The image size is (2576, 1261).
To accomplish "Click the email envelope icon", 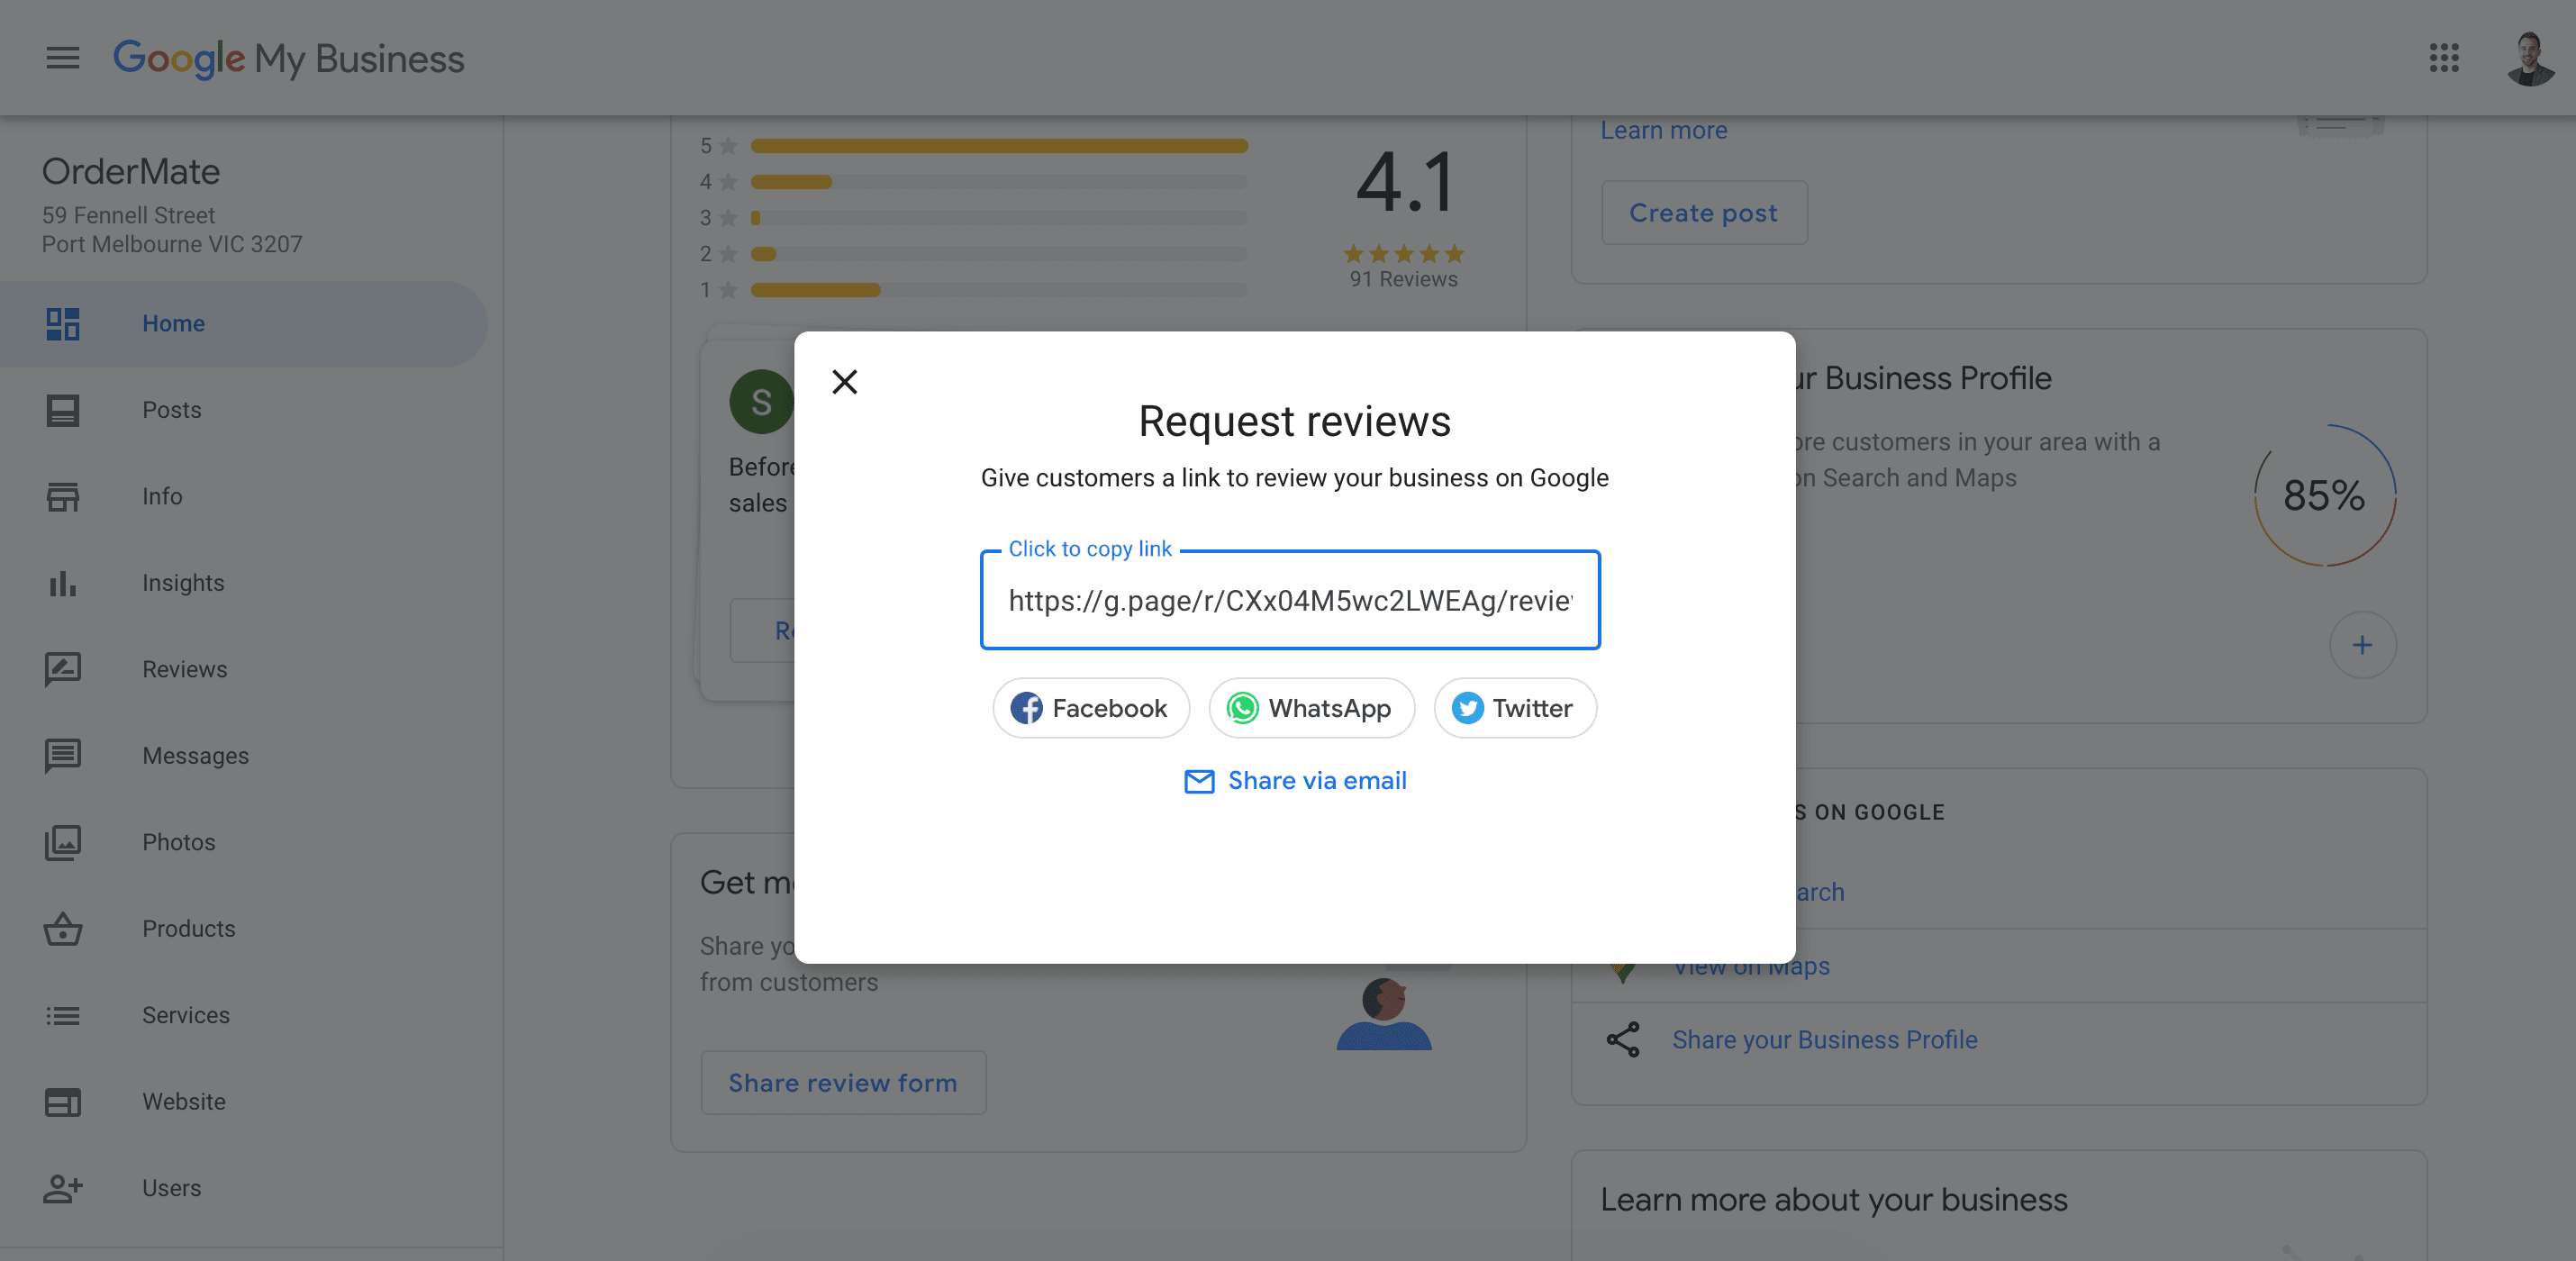I will 1199,781.
